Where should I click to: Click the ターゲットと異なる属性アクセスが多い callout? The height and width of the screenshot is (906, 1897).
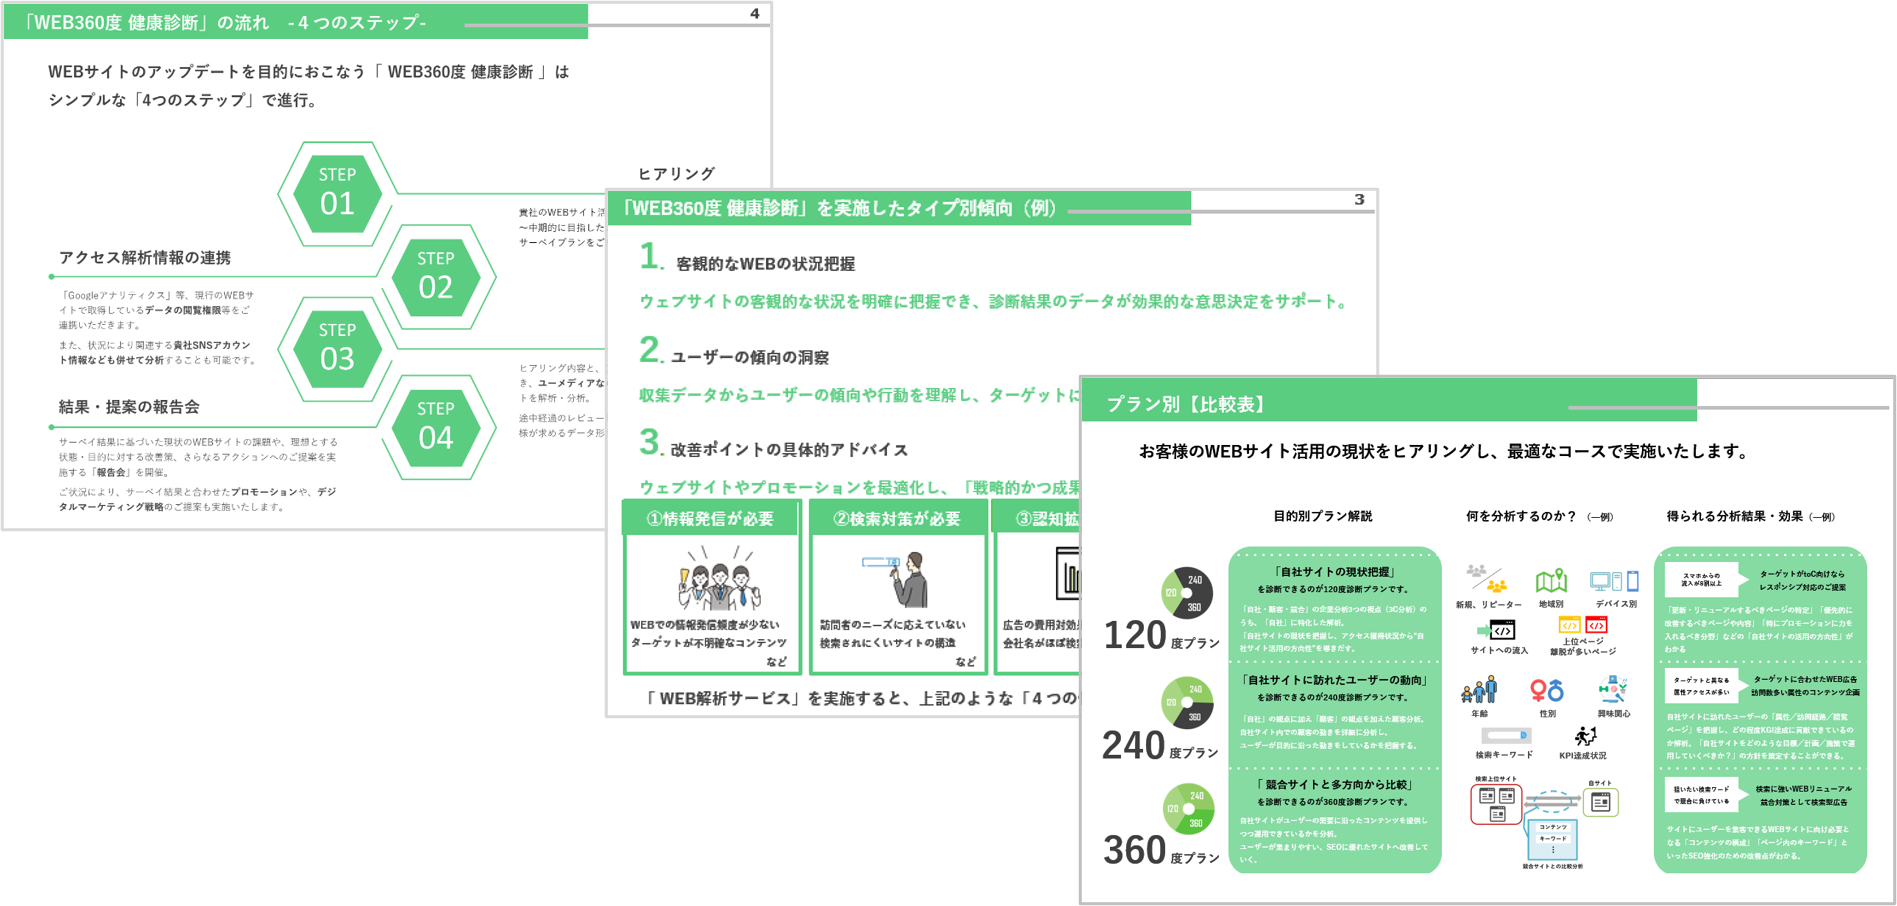tap(1704, 685)
